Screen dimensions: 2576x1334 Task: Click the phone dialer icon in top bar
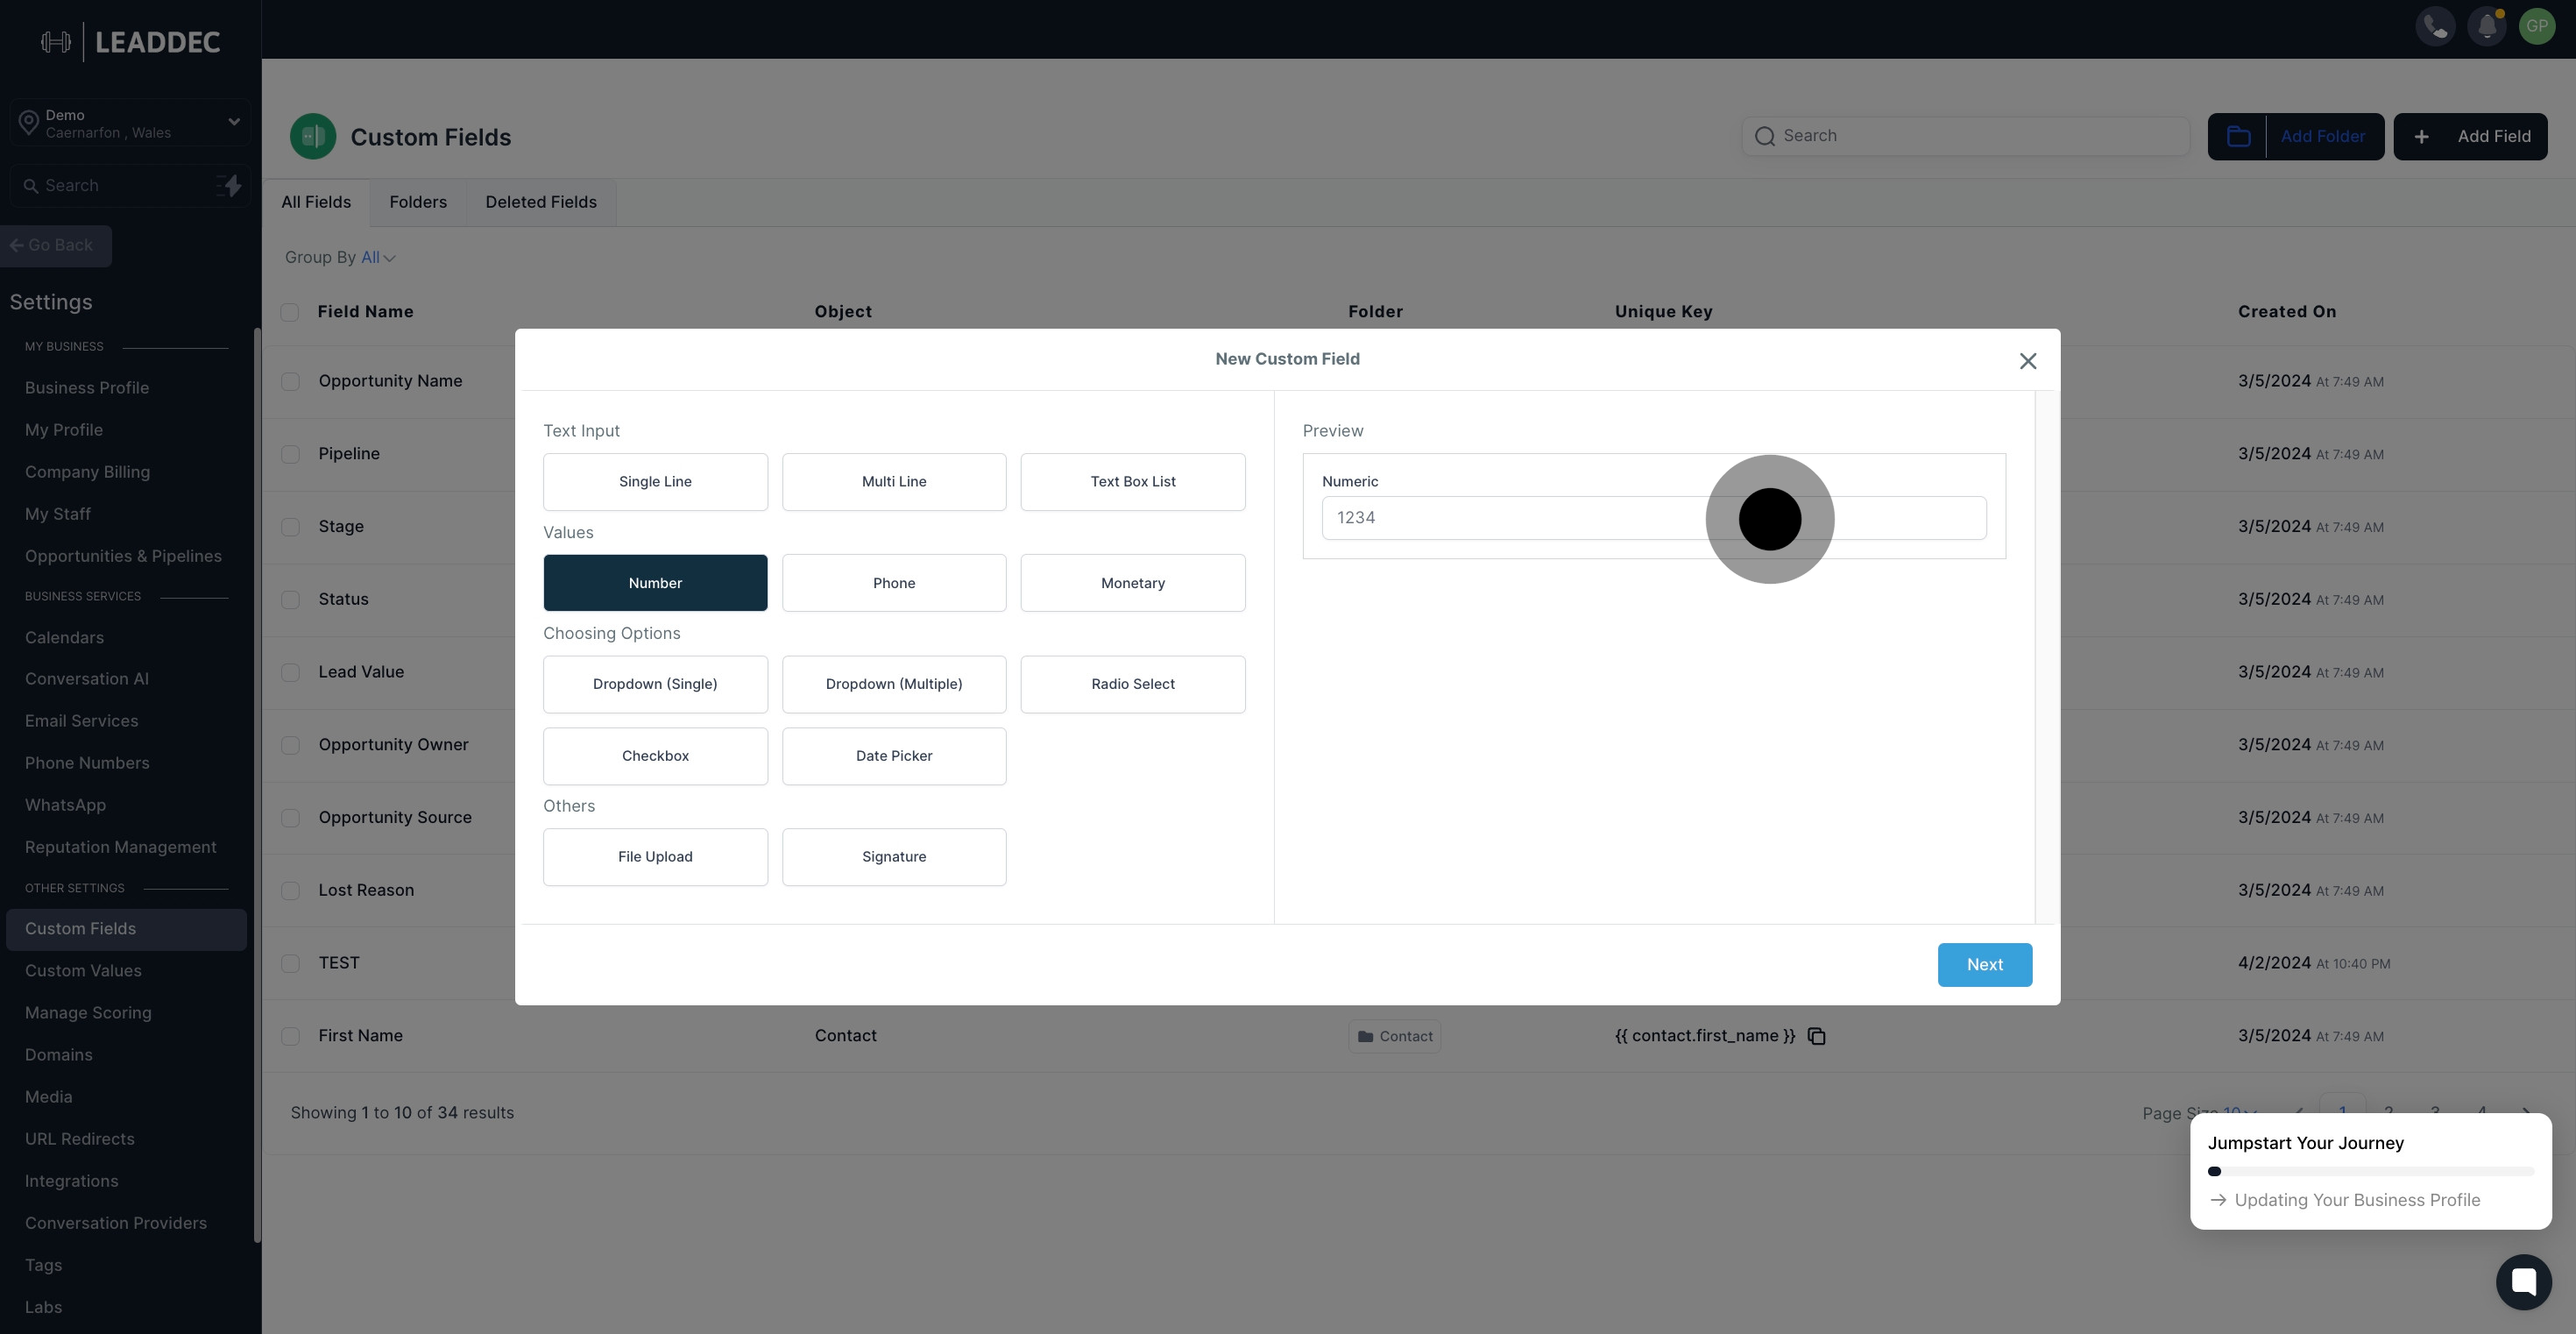pos(2435,27)
